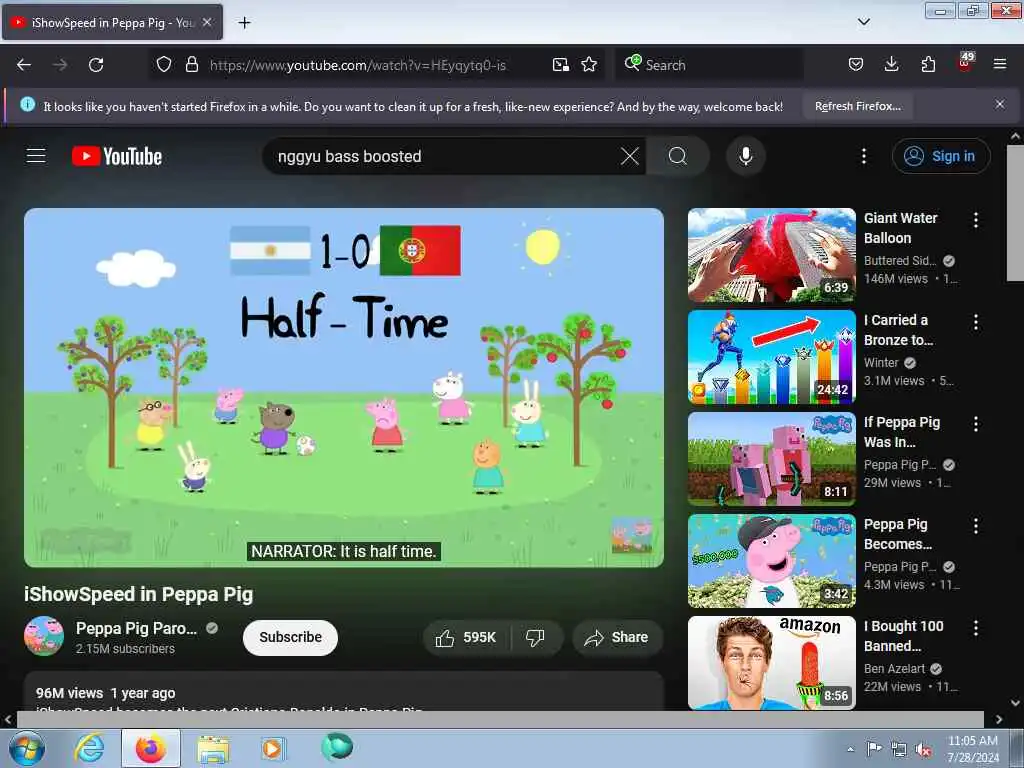Open the extension icon with 49 badge
The width and height of the screenshot is (1024, 768).
tap(965, 63)
